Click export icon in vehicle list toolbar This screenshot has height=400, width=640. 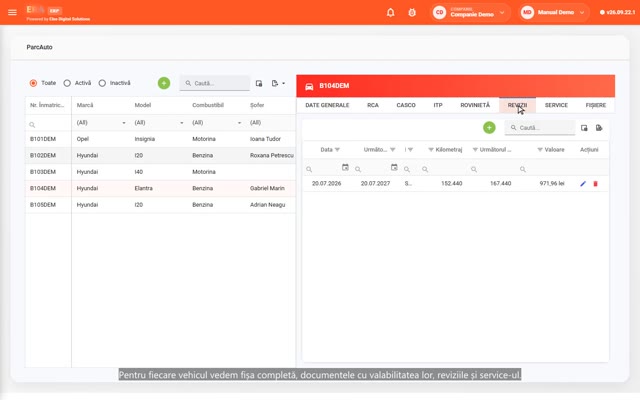[x=275, y=83]
